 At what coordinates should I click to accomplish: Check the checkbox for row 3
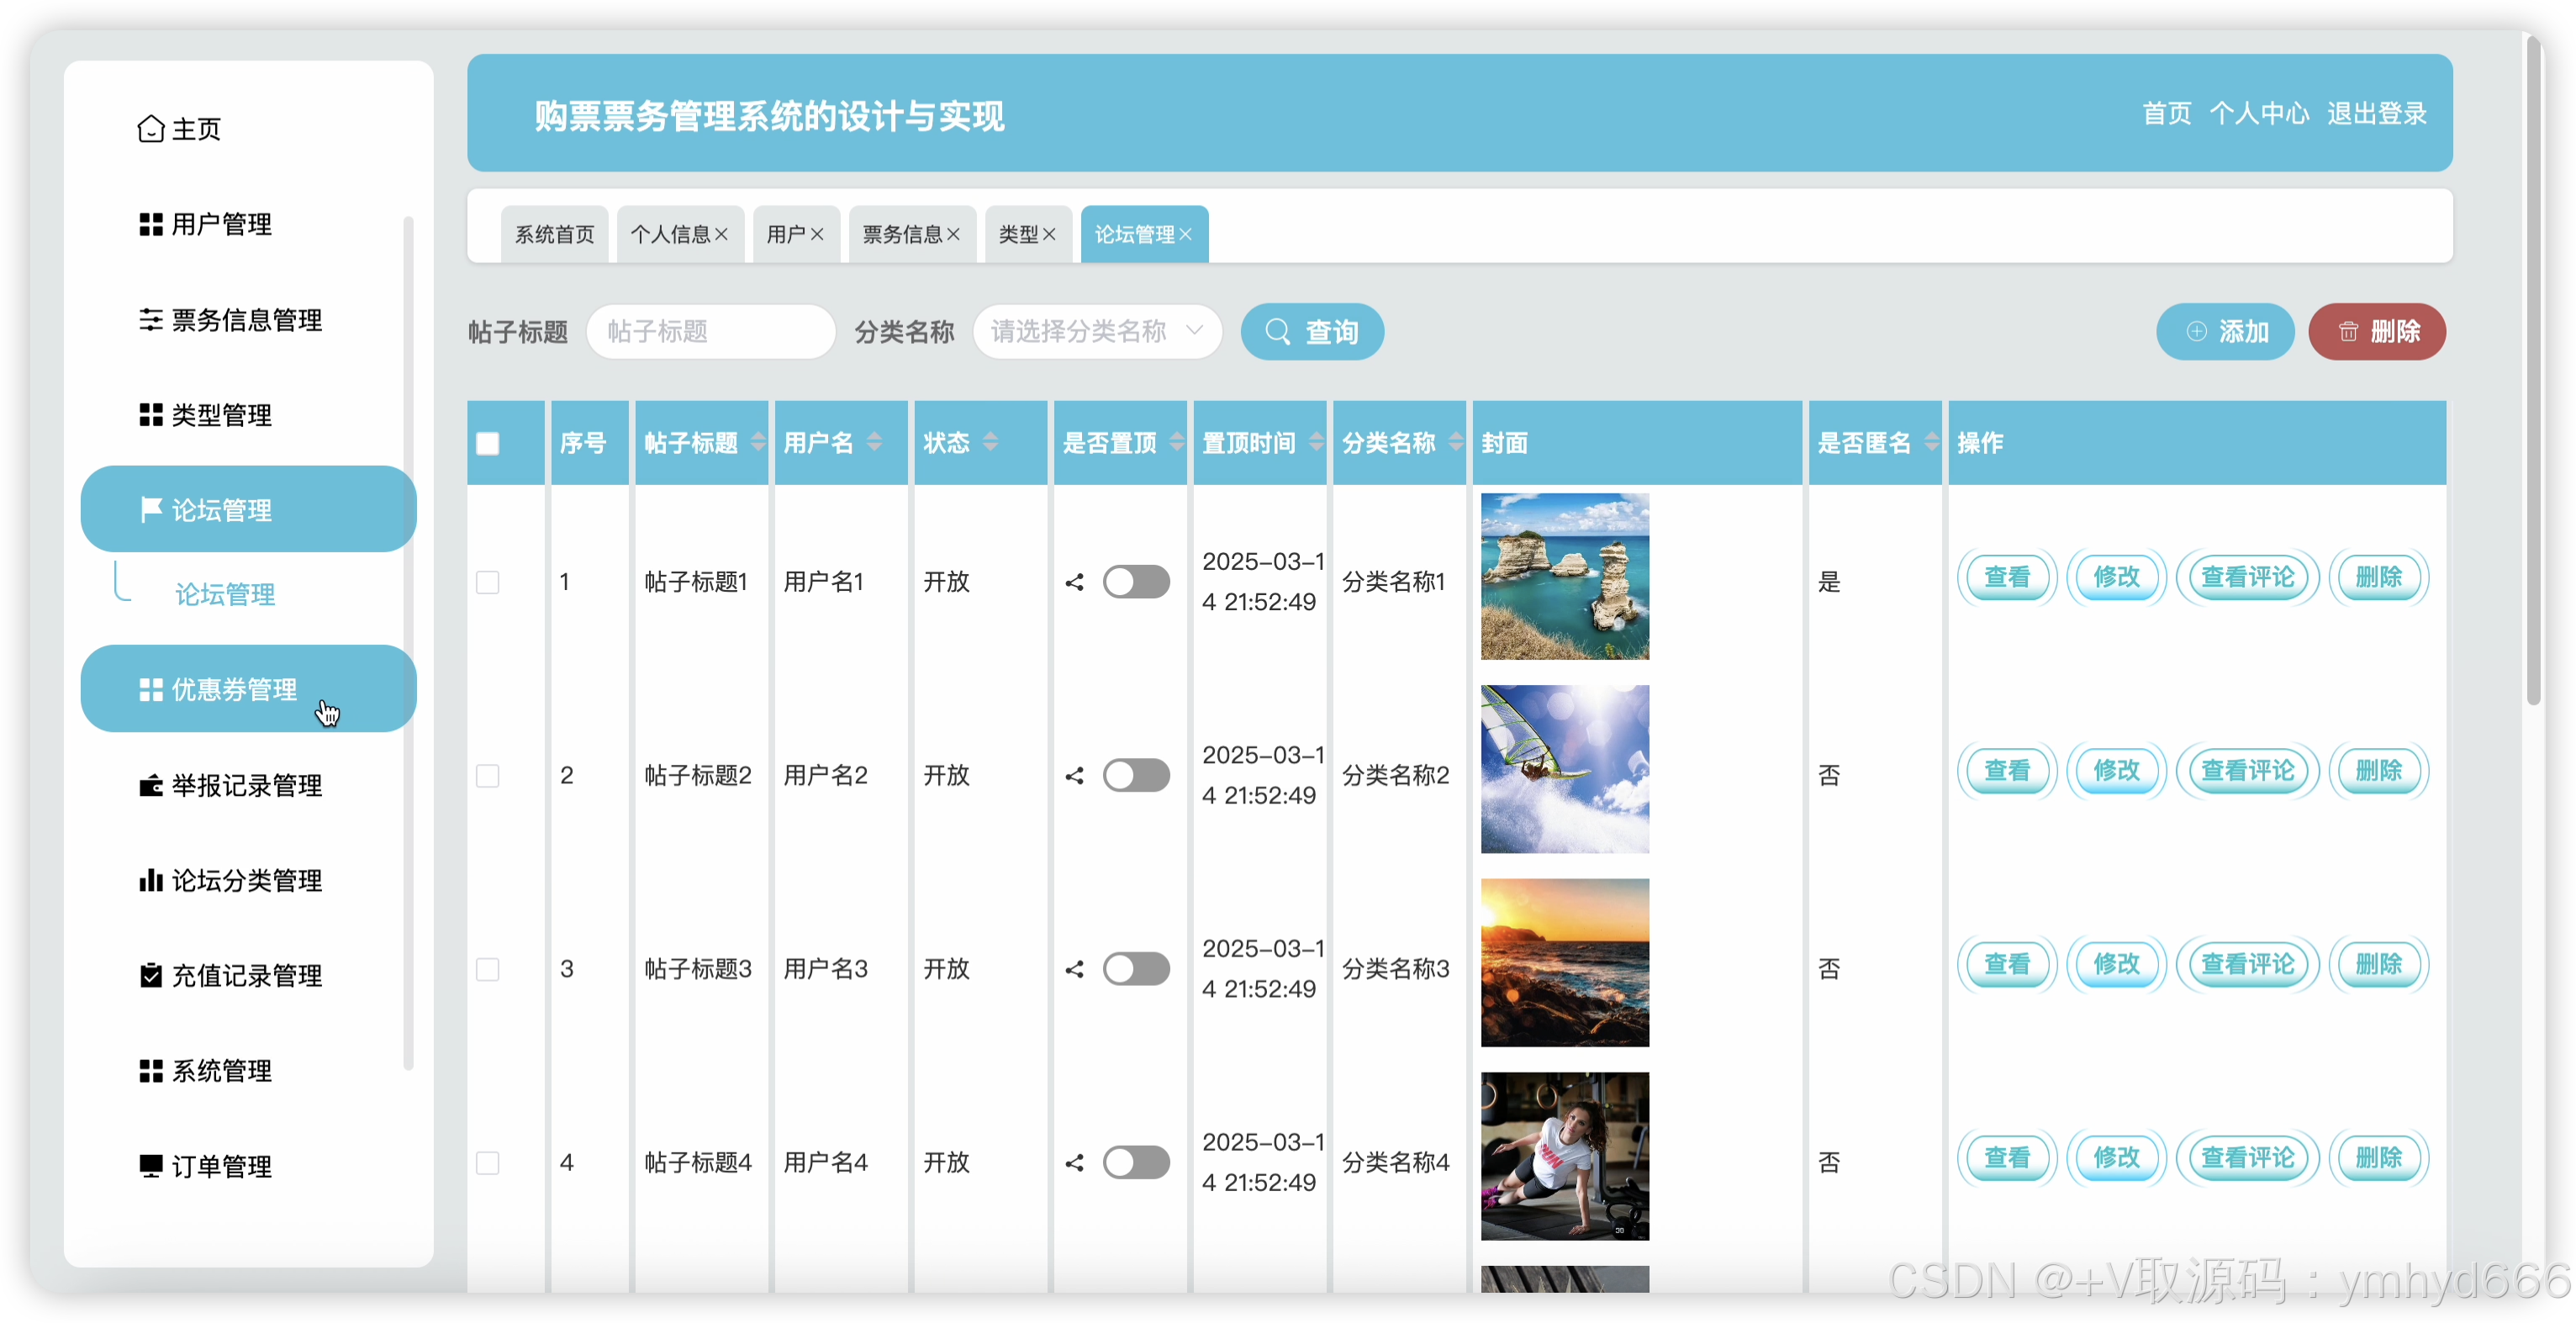point(488,969)
